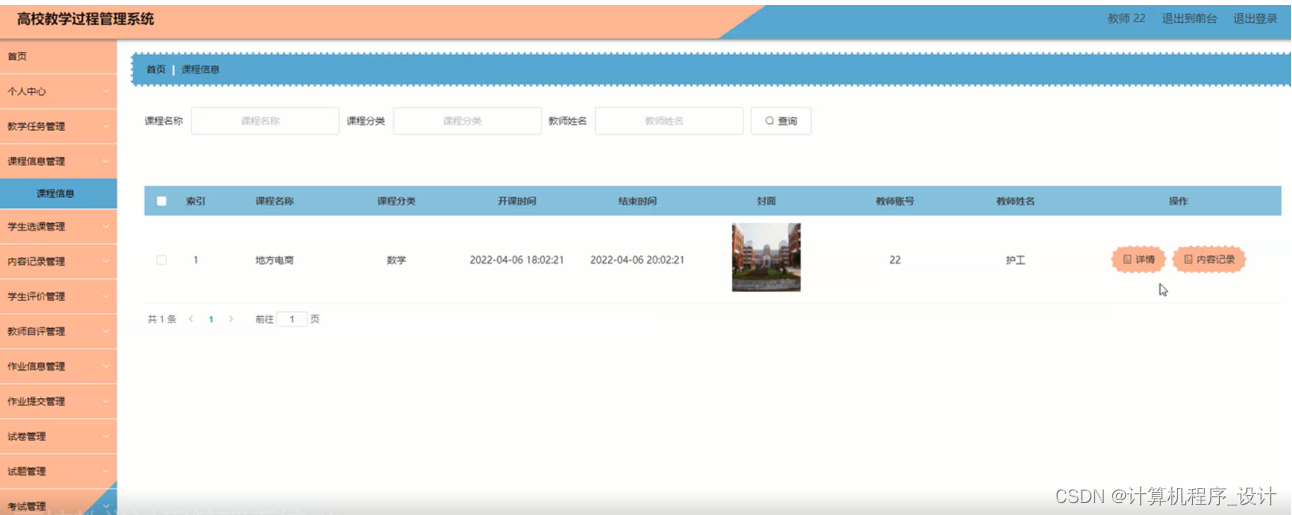Click the 教师 22 account label
1292x515 pixels.
click(x=1126, y=18)
